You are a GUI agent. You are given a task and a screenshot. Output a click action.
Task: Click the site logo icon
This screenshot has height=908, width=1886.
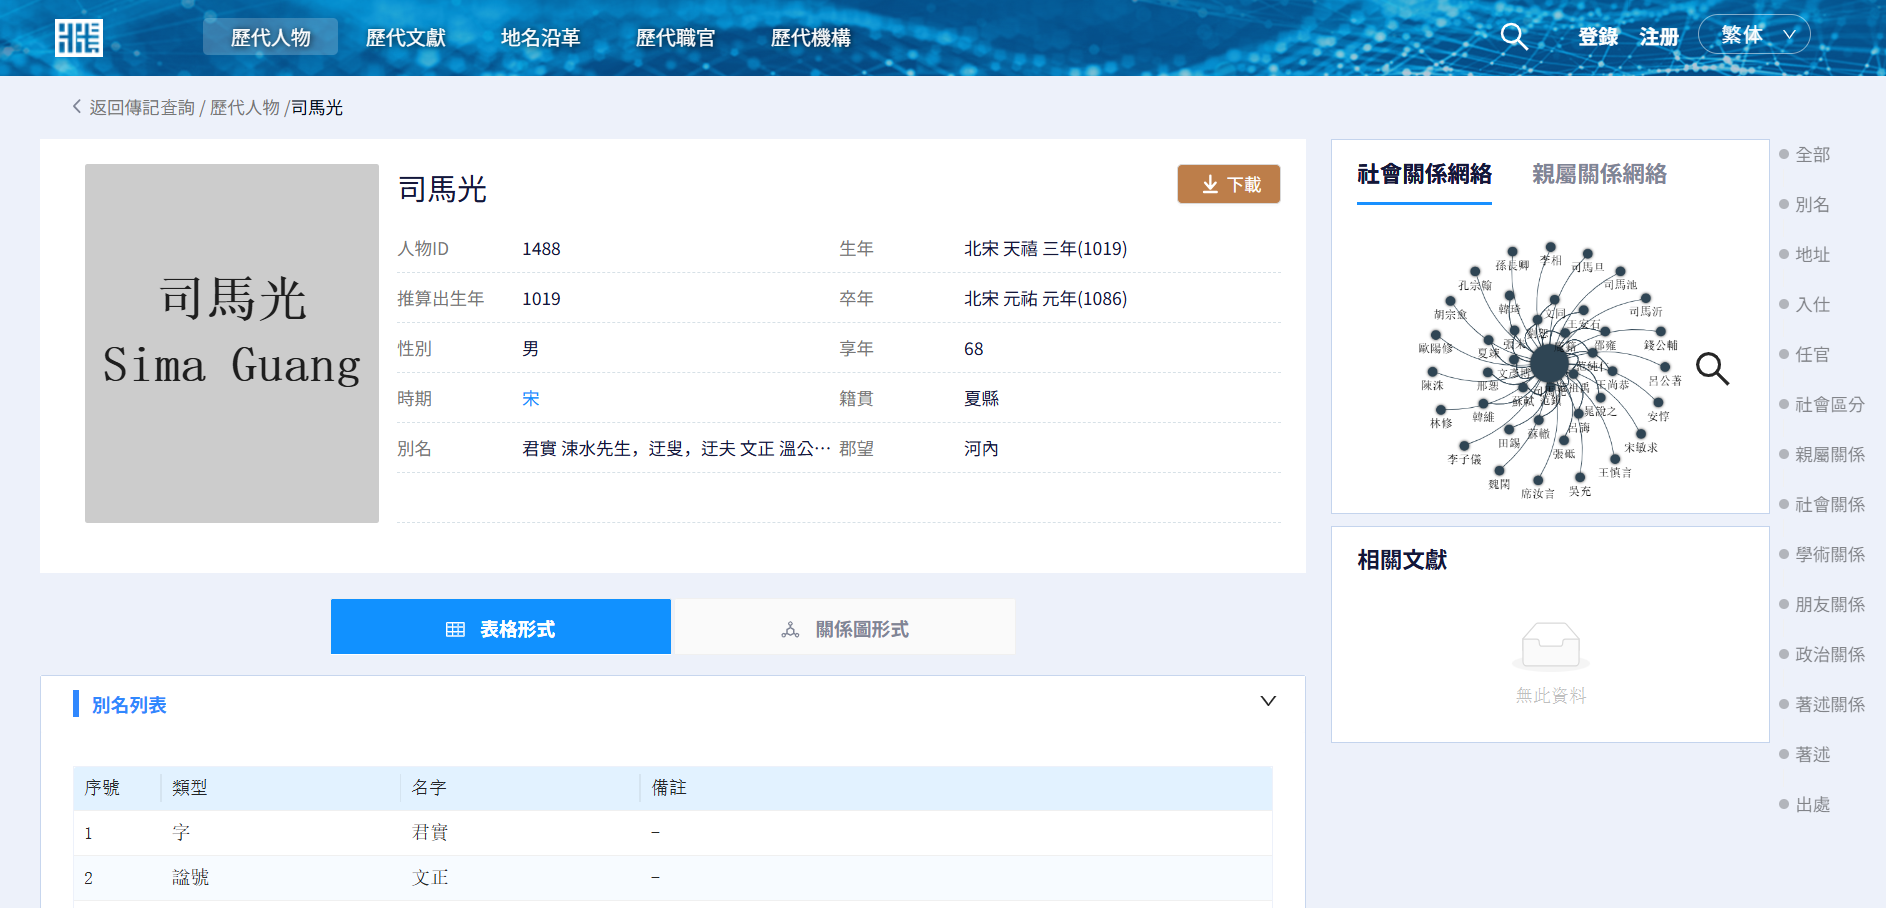78,38
